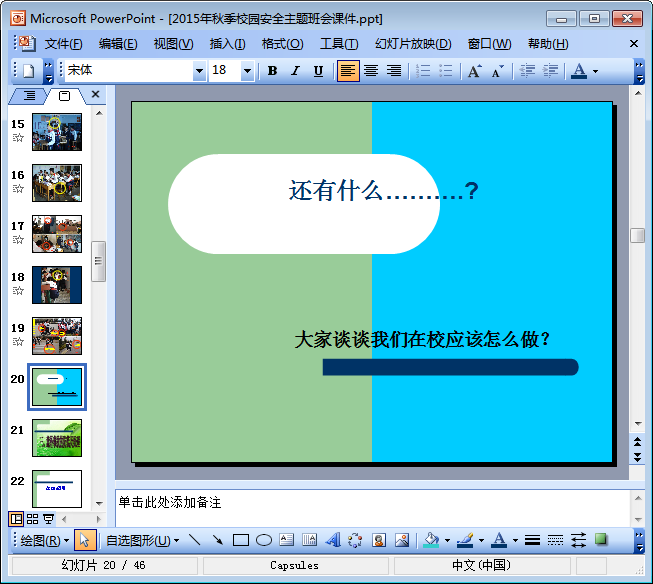Apply bulleted list formatting

click(446, 71)
